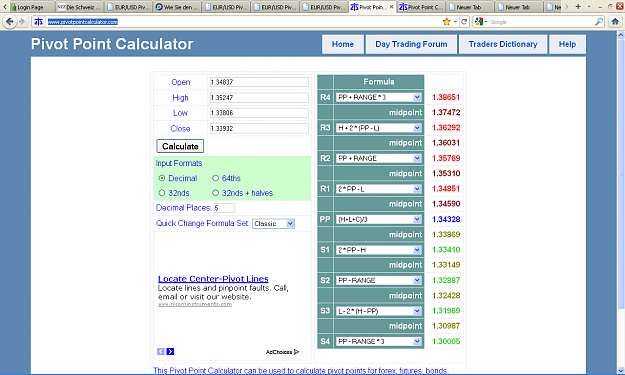This screenshot has width=625, height=375.
Task: Click the browser forward arrow button
Action: [22, 22]
